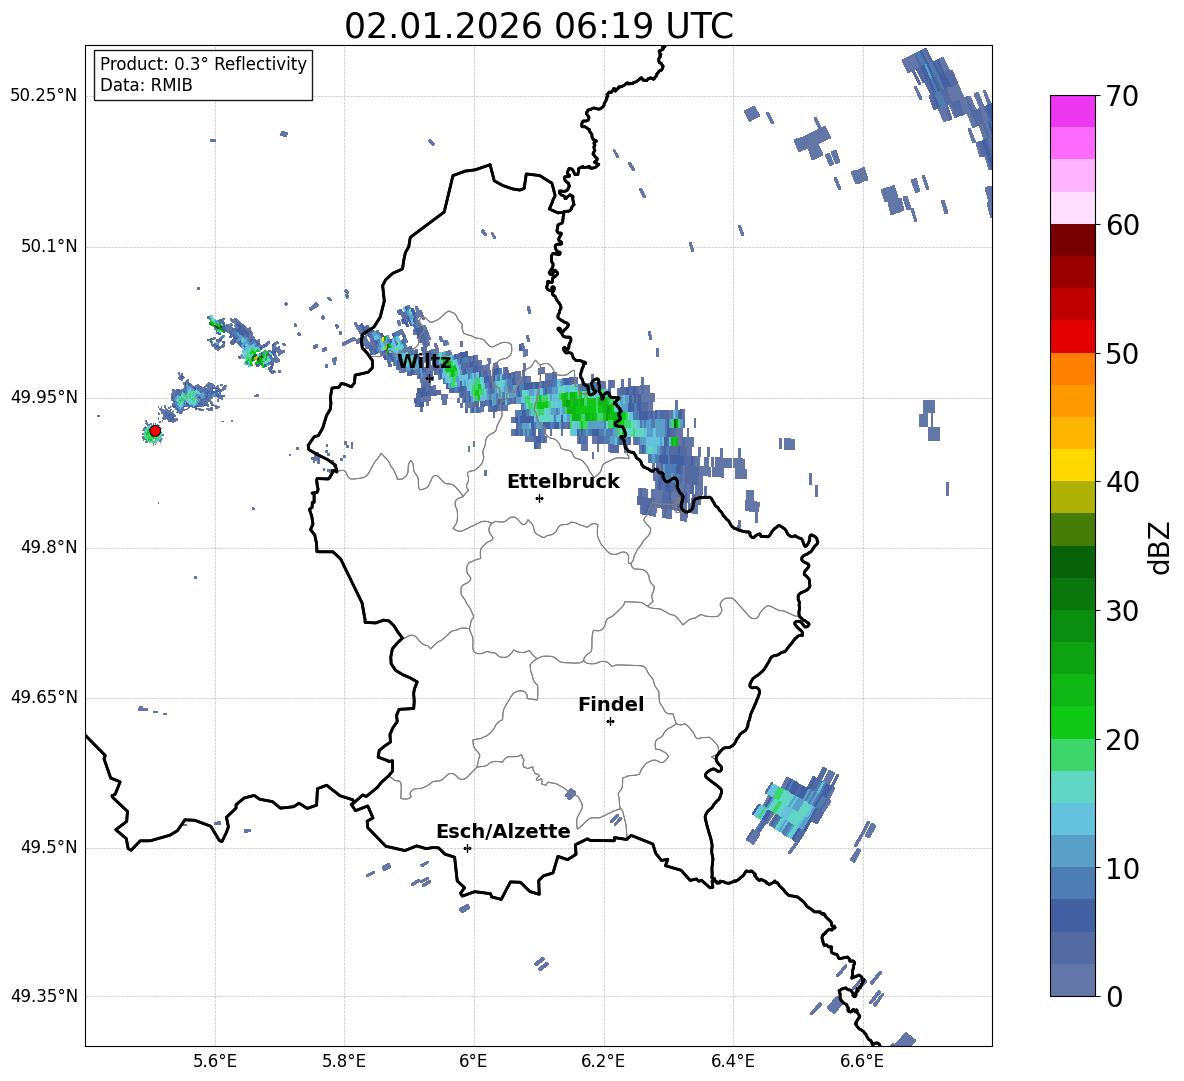Click the Esch/Alzette location cross marker
The image size is (1184, 1081).
(467, 848)
